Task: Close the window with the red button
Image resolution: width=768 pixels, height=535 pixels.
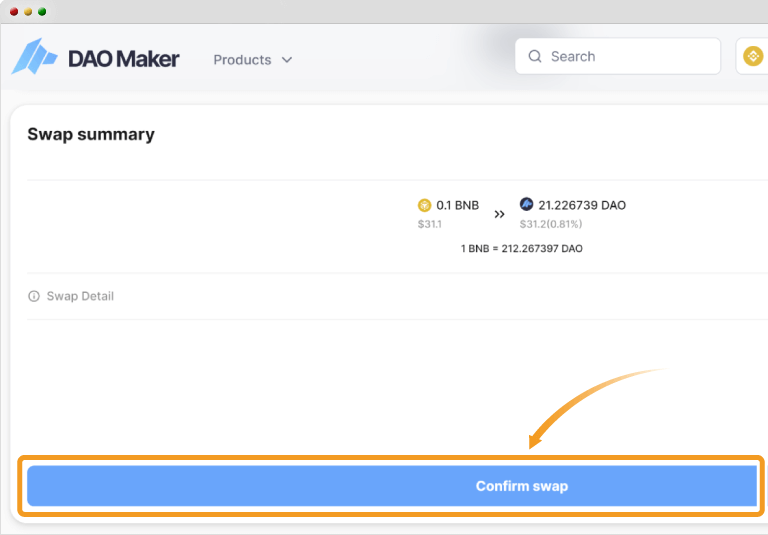Action: 14,12
